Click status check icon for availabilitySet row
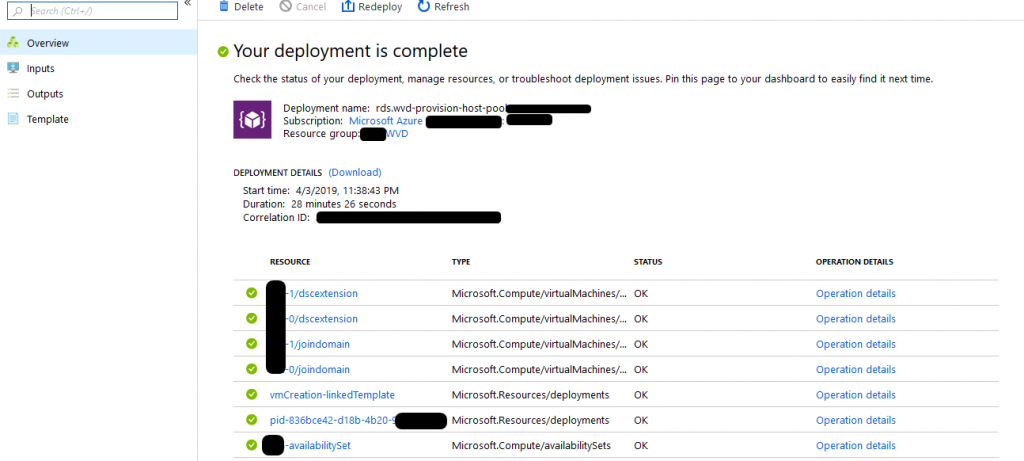1024x461 pixels. point(251,445)
